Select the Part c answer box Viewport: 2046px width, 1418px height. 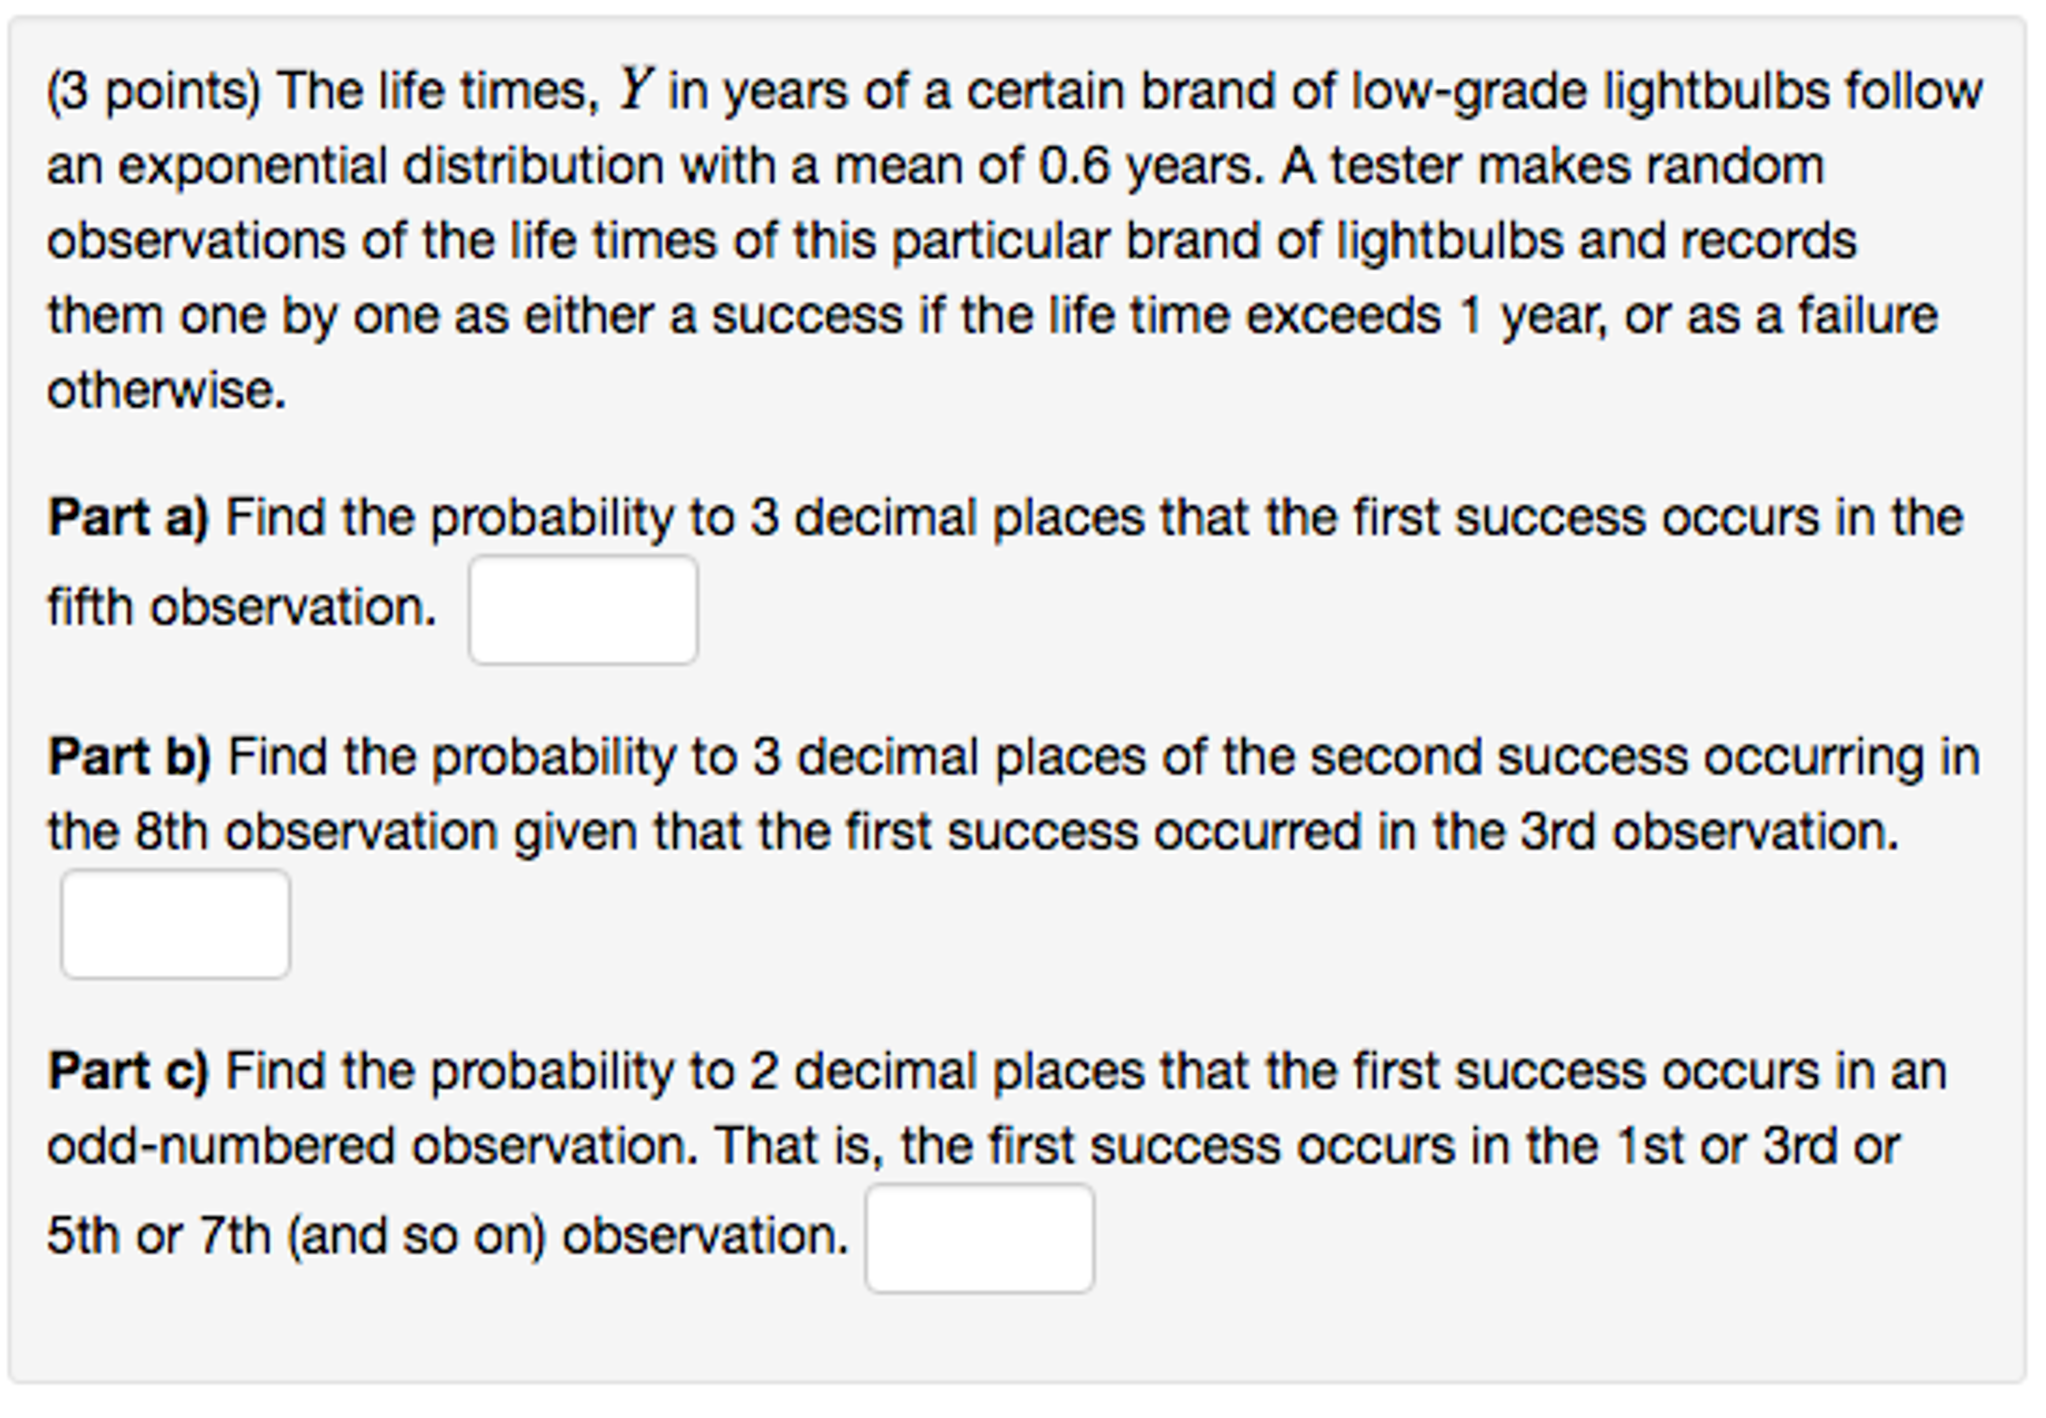point(979,1238)
